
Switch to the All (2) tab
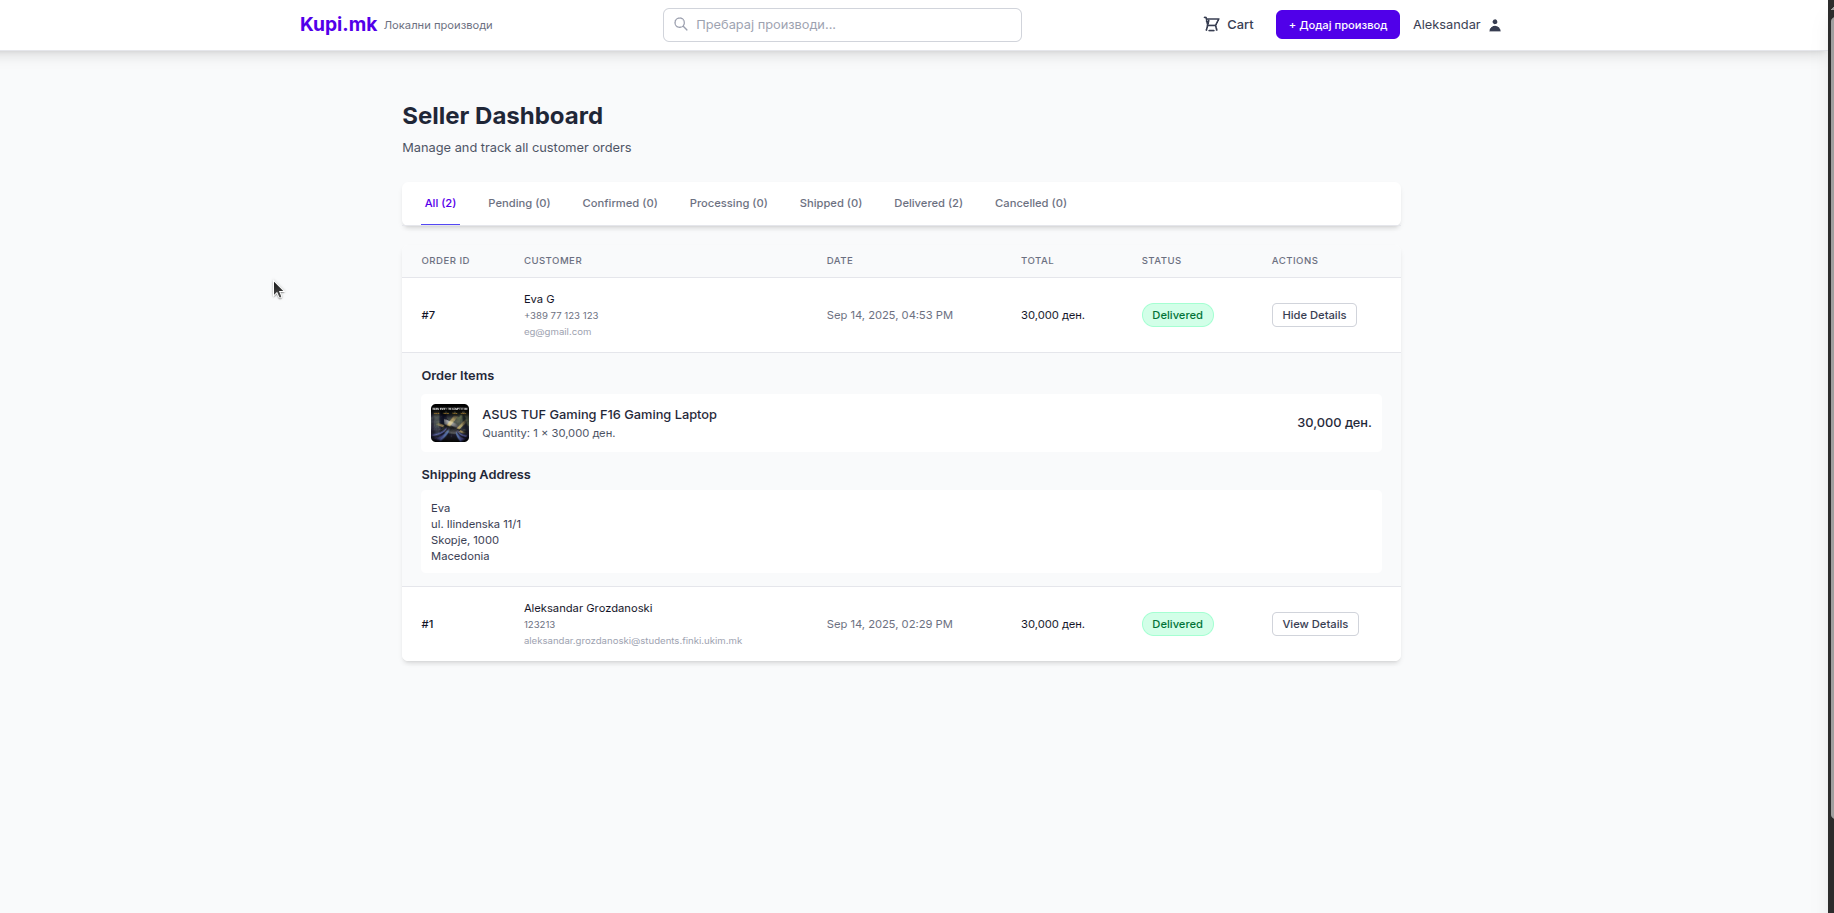coord(440,203)
